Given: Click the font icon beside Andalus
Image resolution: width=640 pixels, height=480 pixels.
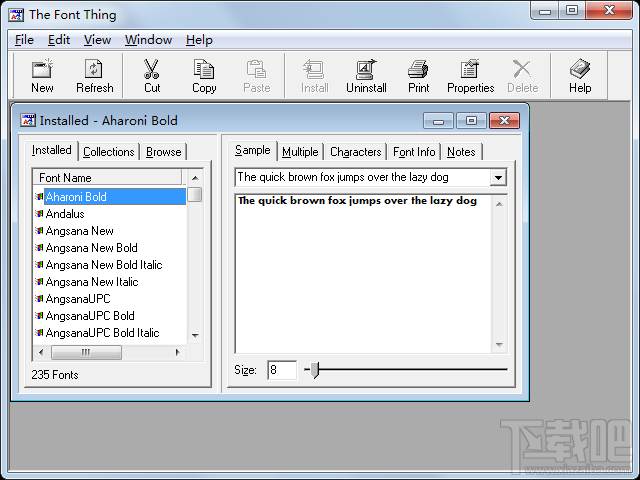Looking at the screenshot, I should (x=39, y=213).
